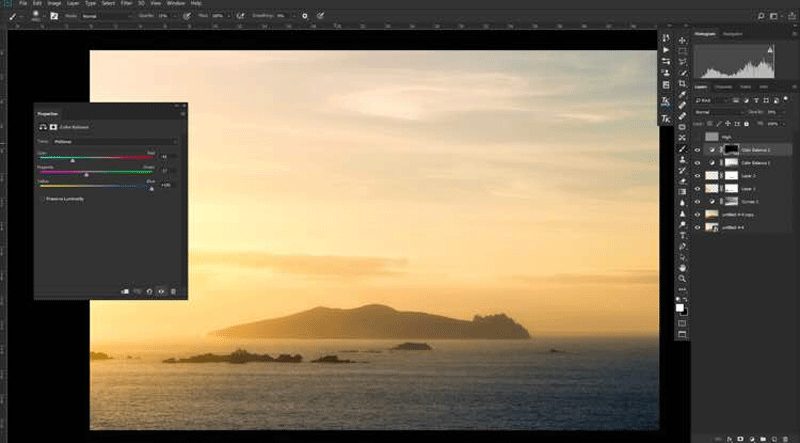This screenshot has width=800, height=443.
Task: Select the Move tool in the toolbar
Action: (682, 40)
